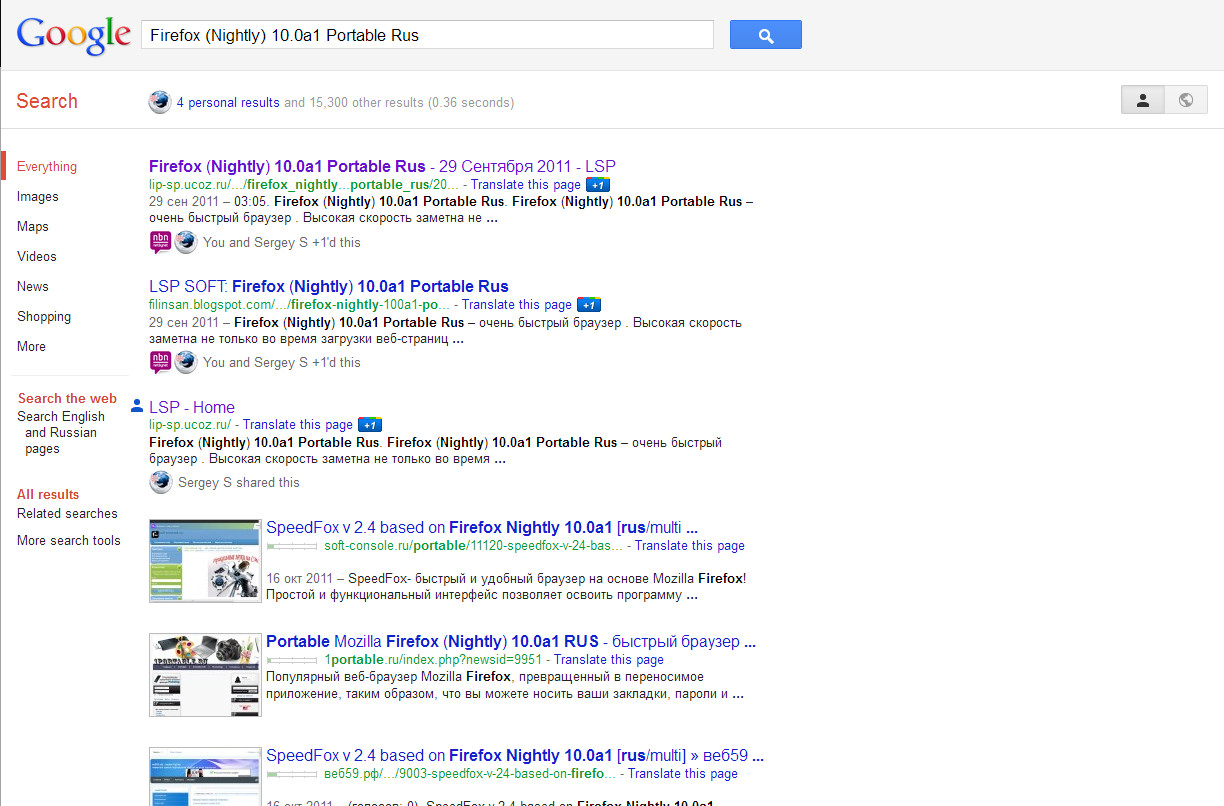Click rating bar beside 1portable.ru URL

293,660
